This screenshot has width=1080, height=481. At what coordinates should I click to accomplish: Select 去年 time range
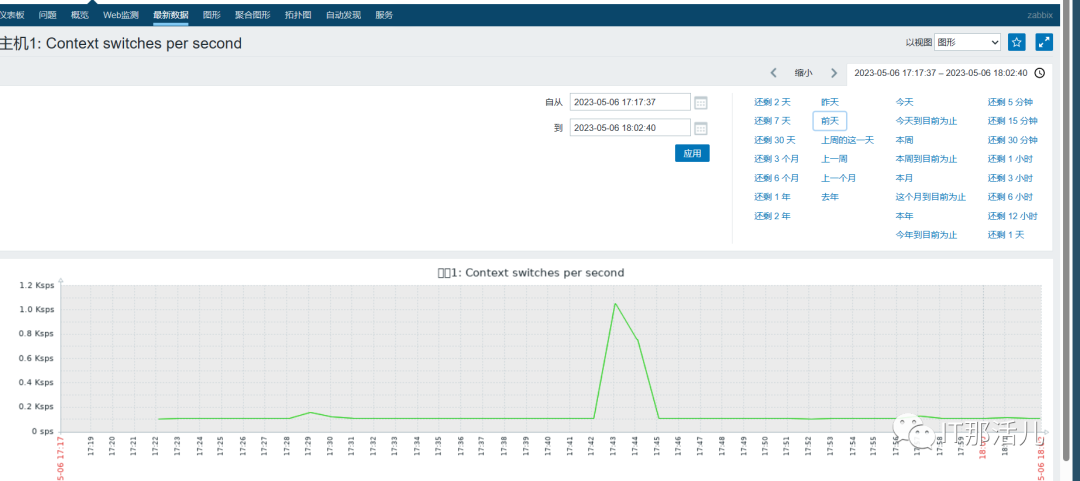pyautogui.click(x=830, y=196)
